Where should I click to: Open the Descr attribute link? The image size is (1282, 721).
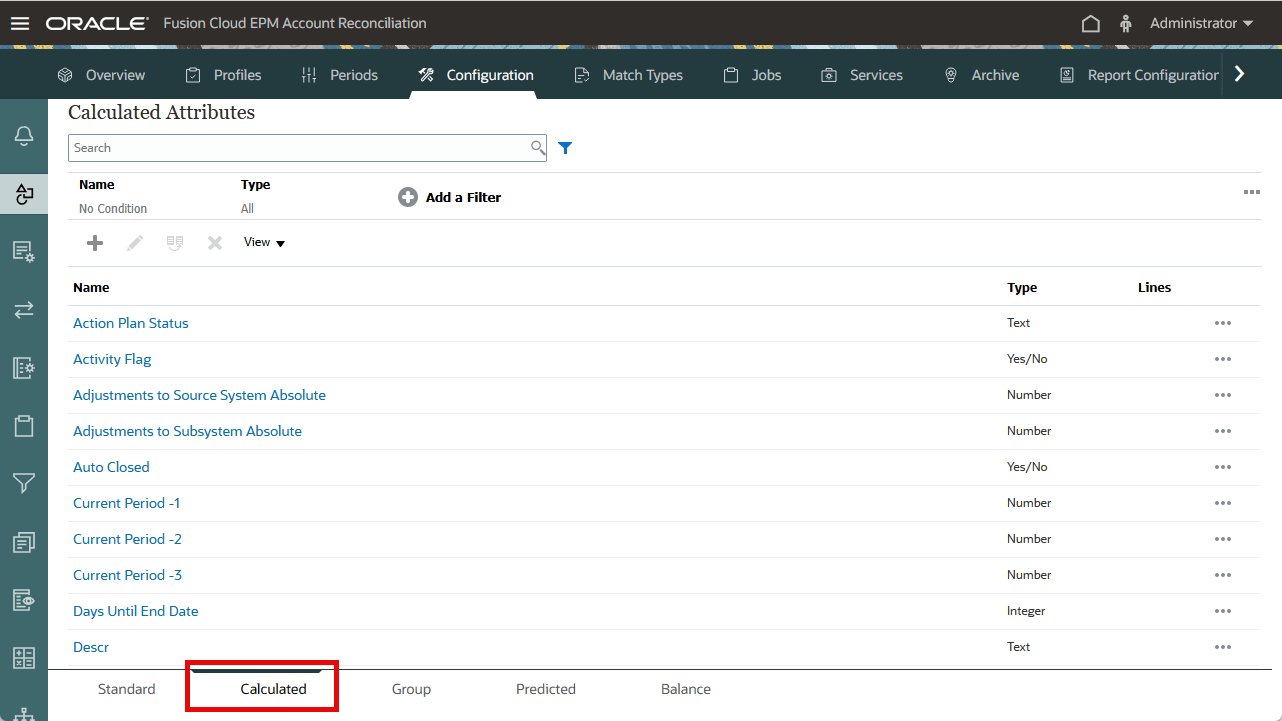click(x=91, y=647)
